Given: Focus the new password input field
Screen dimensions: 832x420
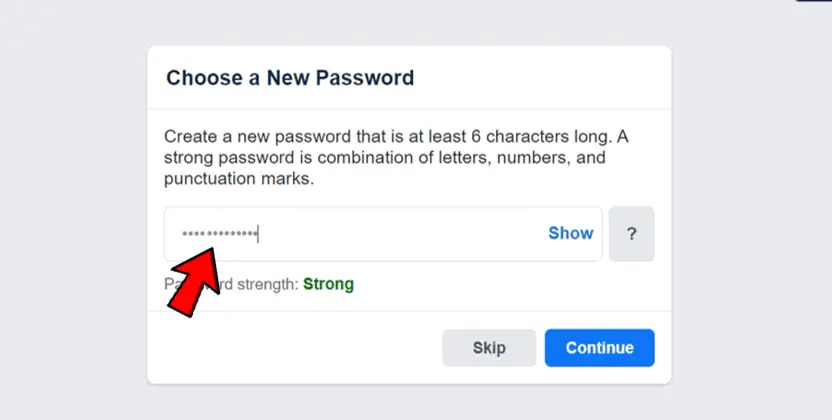Looking at the screenshot, I should pos(383,234).
